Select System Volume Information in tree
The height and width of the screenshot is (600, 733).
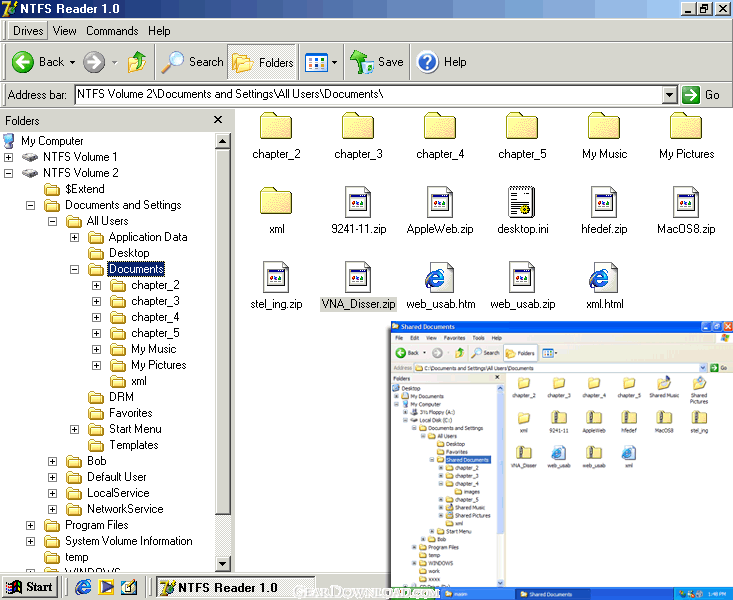tap(129, 541)
